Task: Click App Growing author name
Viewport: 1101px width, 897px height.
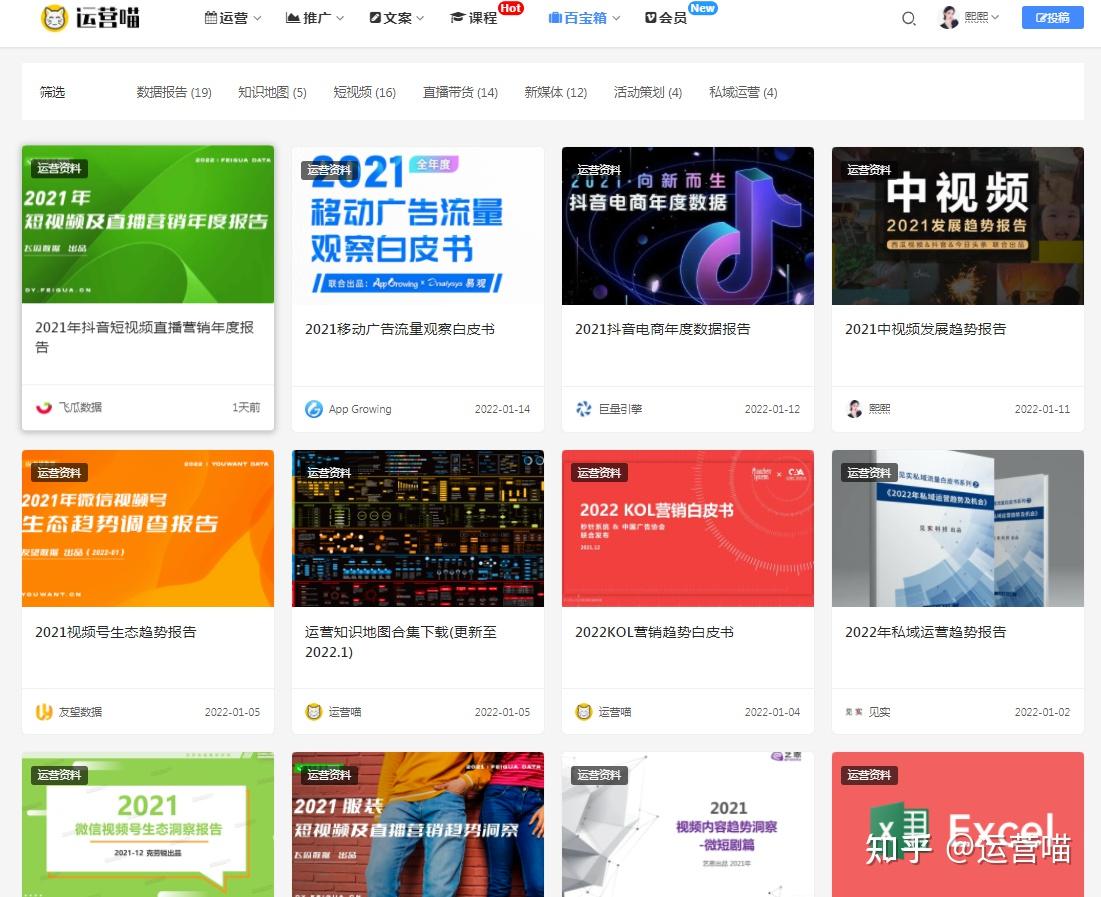Action: point(360,409)
